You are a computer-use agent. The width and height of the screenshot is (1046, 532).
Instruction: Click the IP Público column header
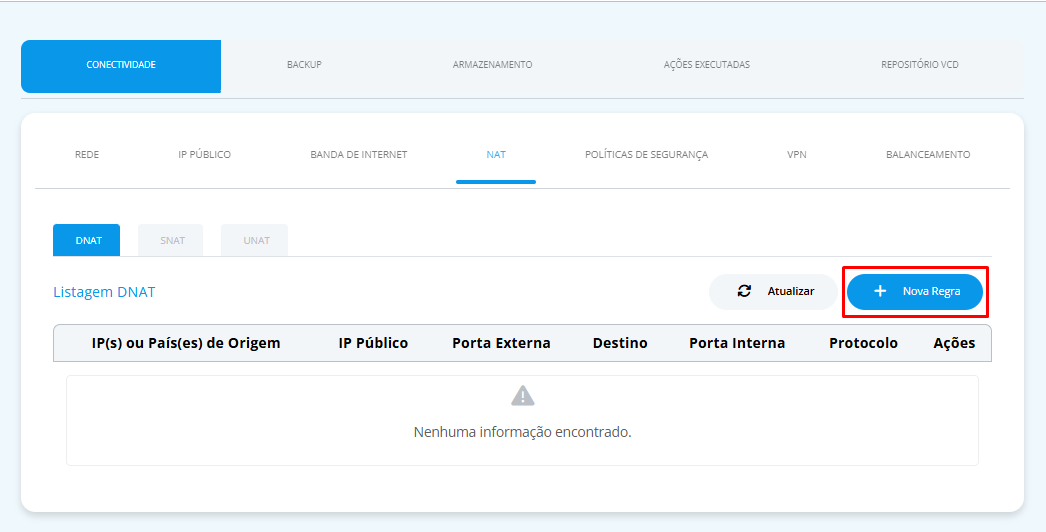coord(374,343)
